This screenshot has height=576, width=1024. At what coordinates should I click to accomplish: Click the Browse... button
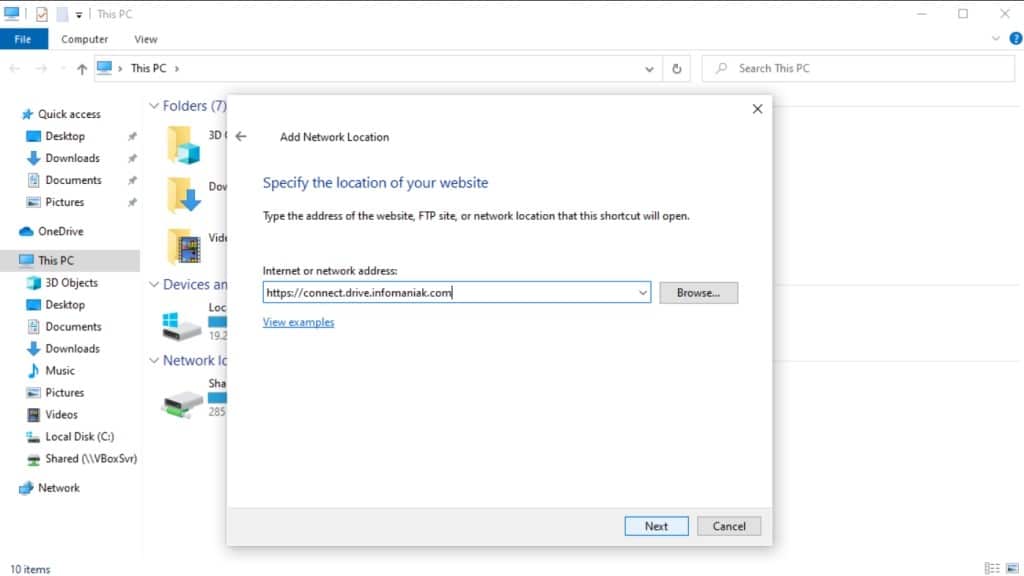coord(699,293)
